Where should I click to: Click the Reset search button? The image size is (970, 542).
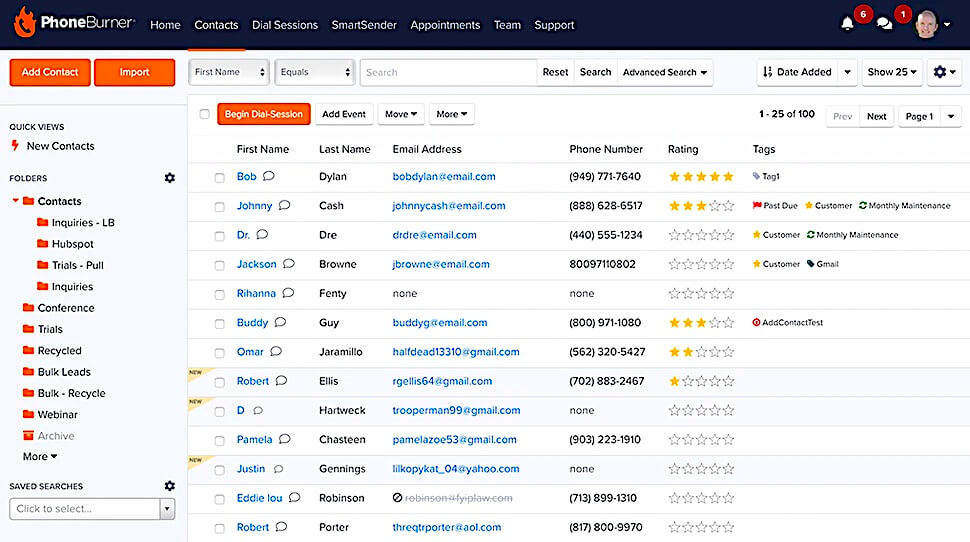point(555,72)
